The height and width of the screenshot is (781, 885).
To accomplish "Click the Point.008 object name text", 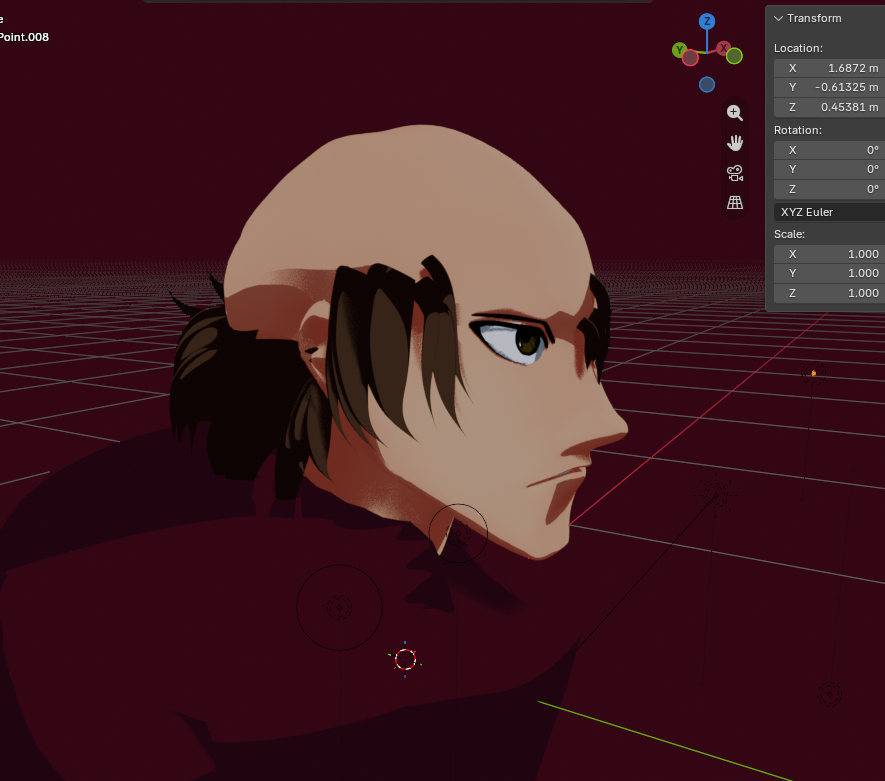I will click(x=24, y=37).
